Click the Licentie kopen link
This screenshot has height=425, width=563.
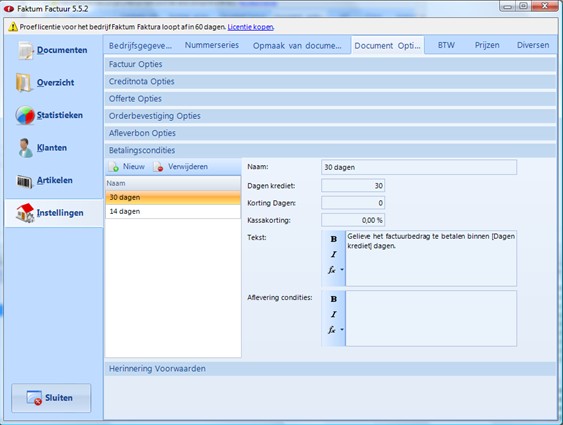point(251,27)
